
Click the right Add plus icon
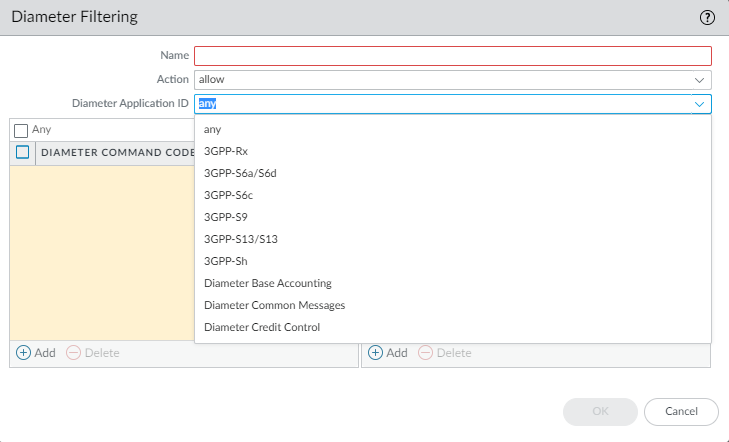(x=376, y=353)
